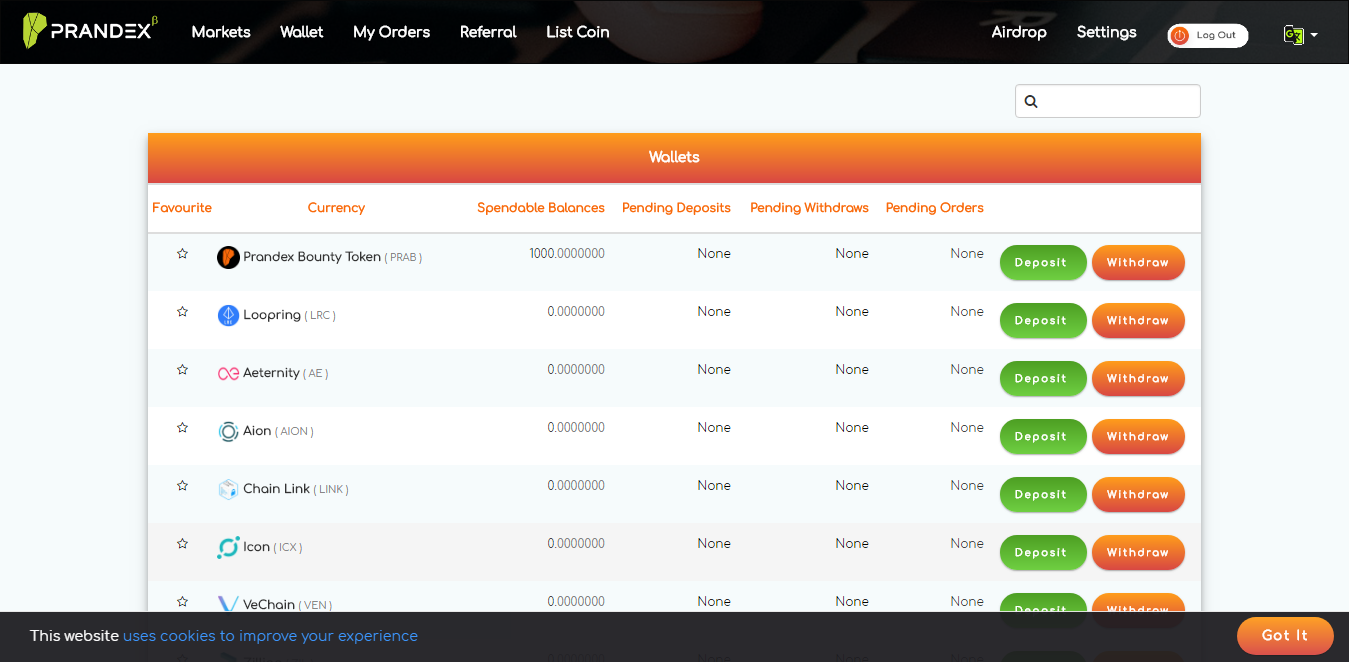
Task: Click the Pending Deposits column header
Action: (x=676, y=208)
